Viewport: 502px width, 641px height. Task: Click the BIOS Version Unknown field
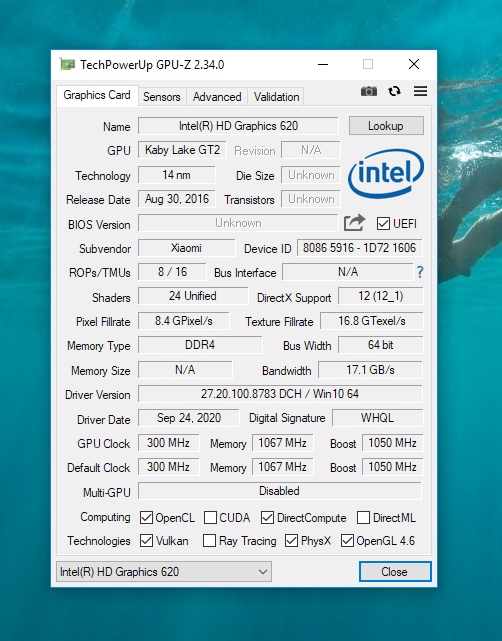(238, 223)
